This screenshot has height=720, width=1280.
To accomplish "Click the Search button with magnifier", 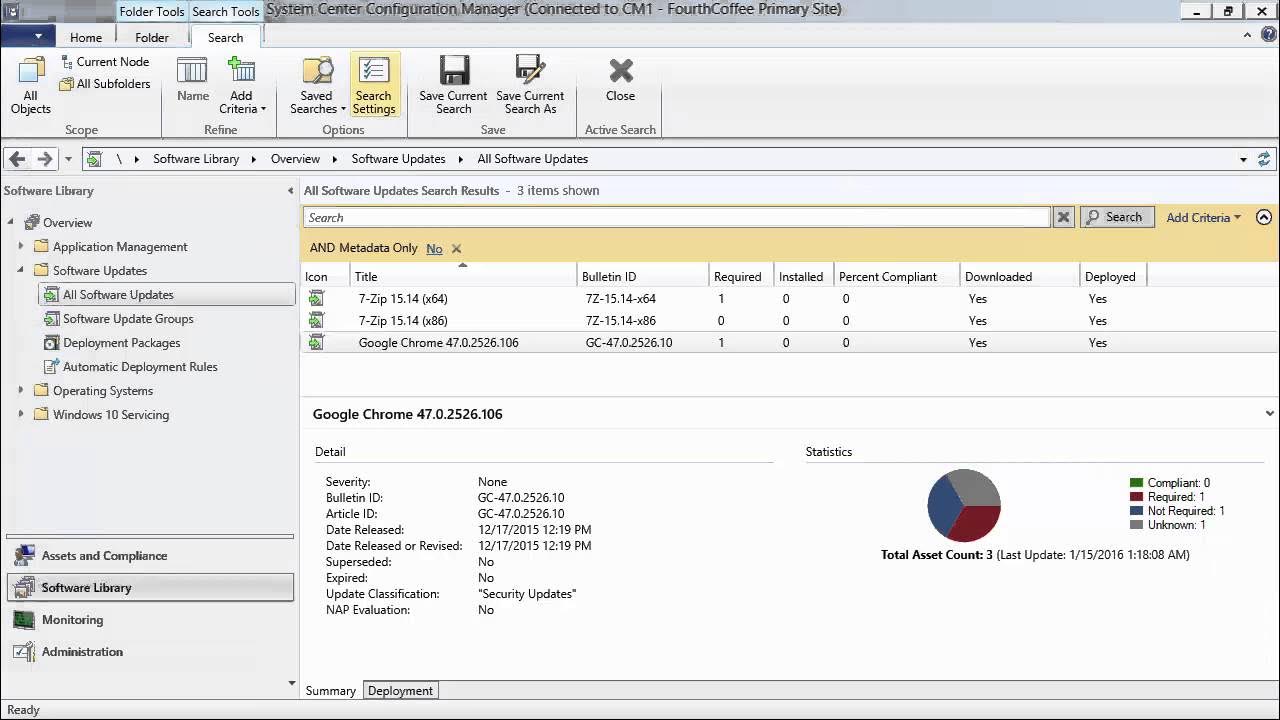I will [1117, 217].
